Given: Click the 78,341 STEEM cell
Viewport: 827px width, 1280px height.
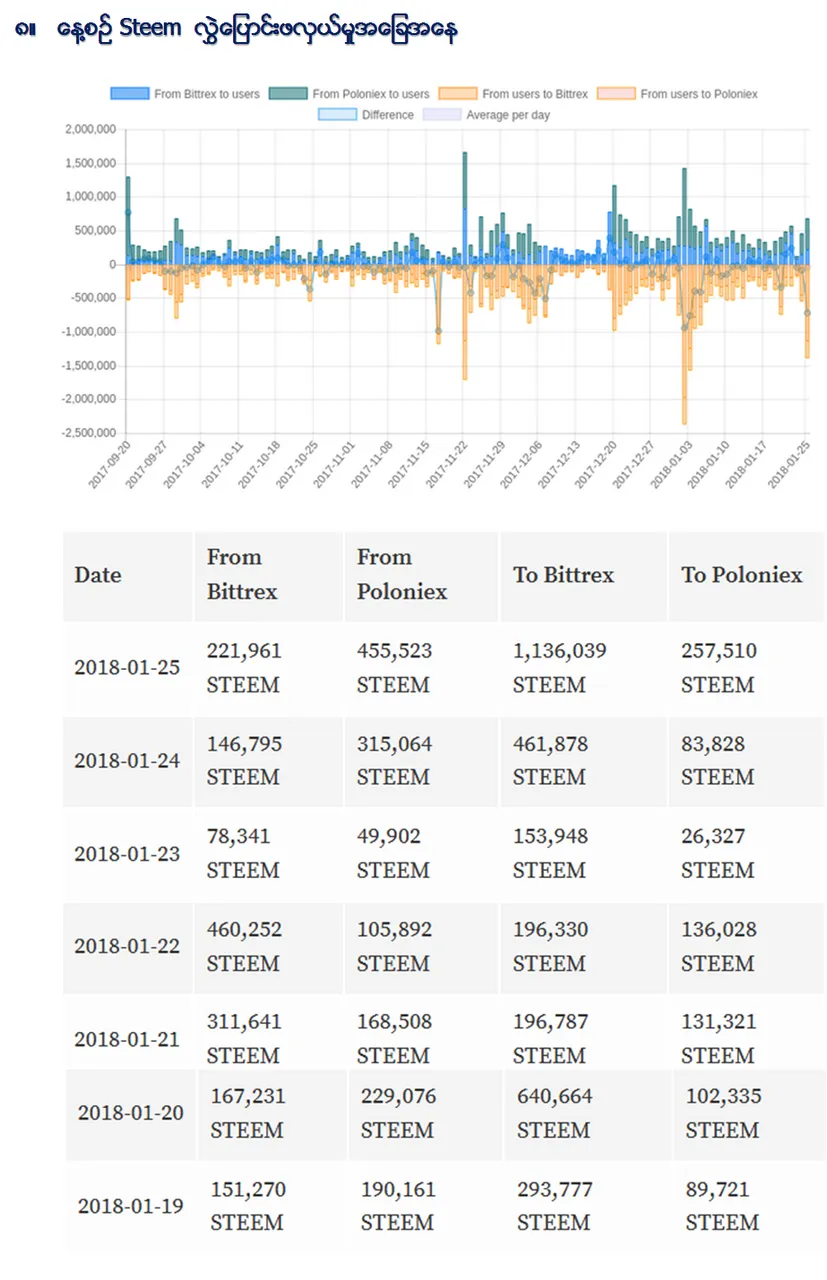Looking at the screenshot, I should coord(269,855).
